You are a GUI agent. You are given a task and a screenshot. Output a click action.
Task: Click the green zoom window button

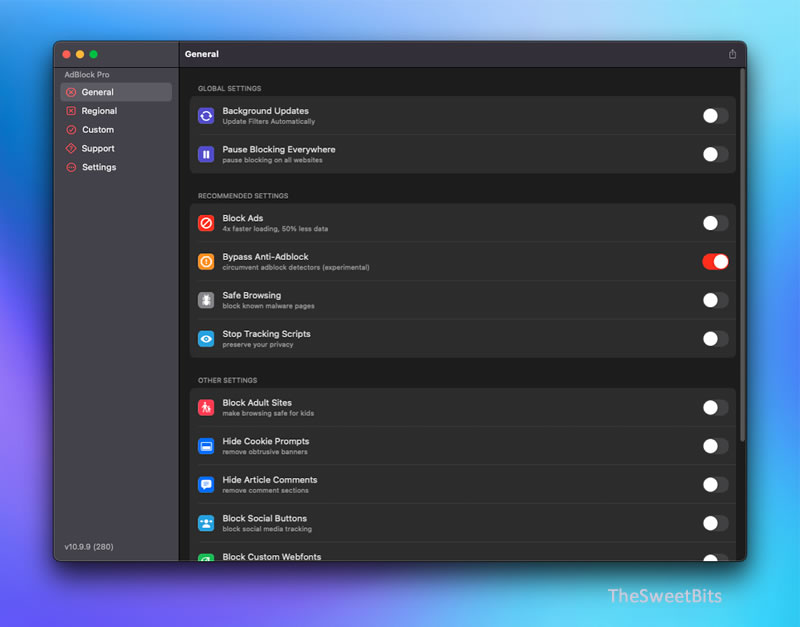point(93,54)
